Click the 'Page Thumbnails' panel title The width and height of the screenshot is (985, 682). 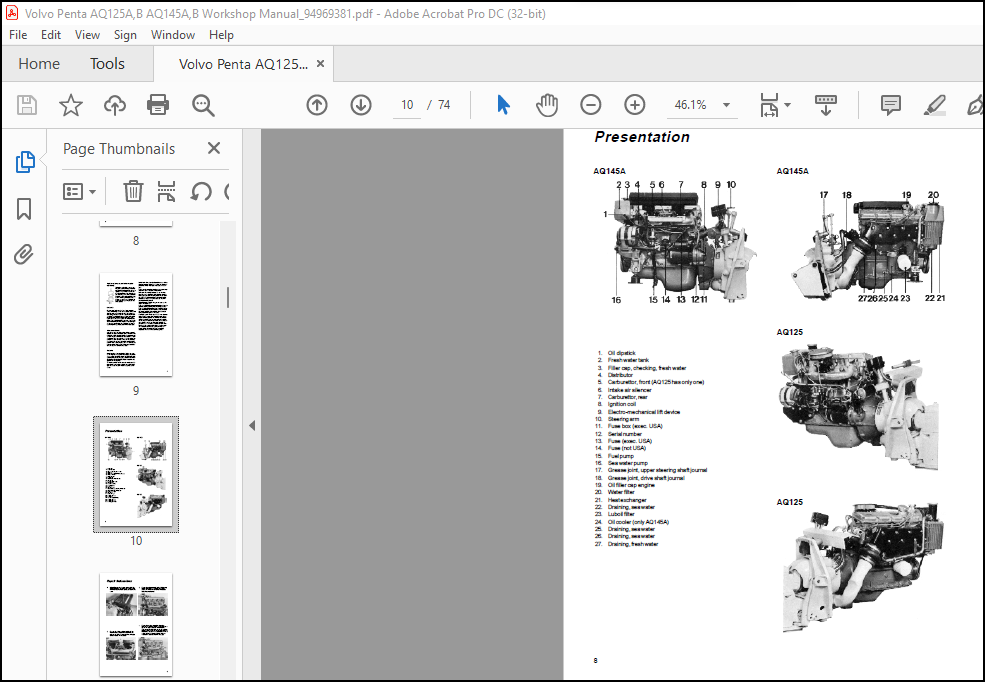(x=119, y=149)
